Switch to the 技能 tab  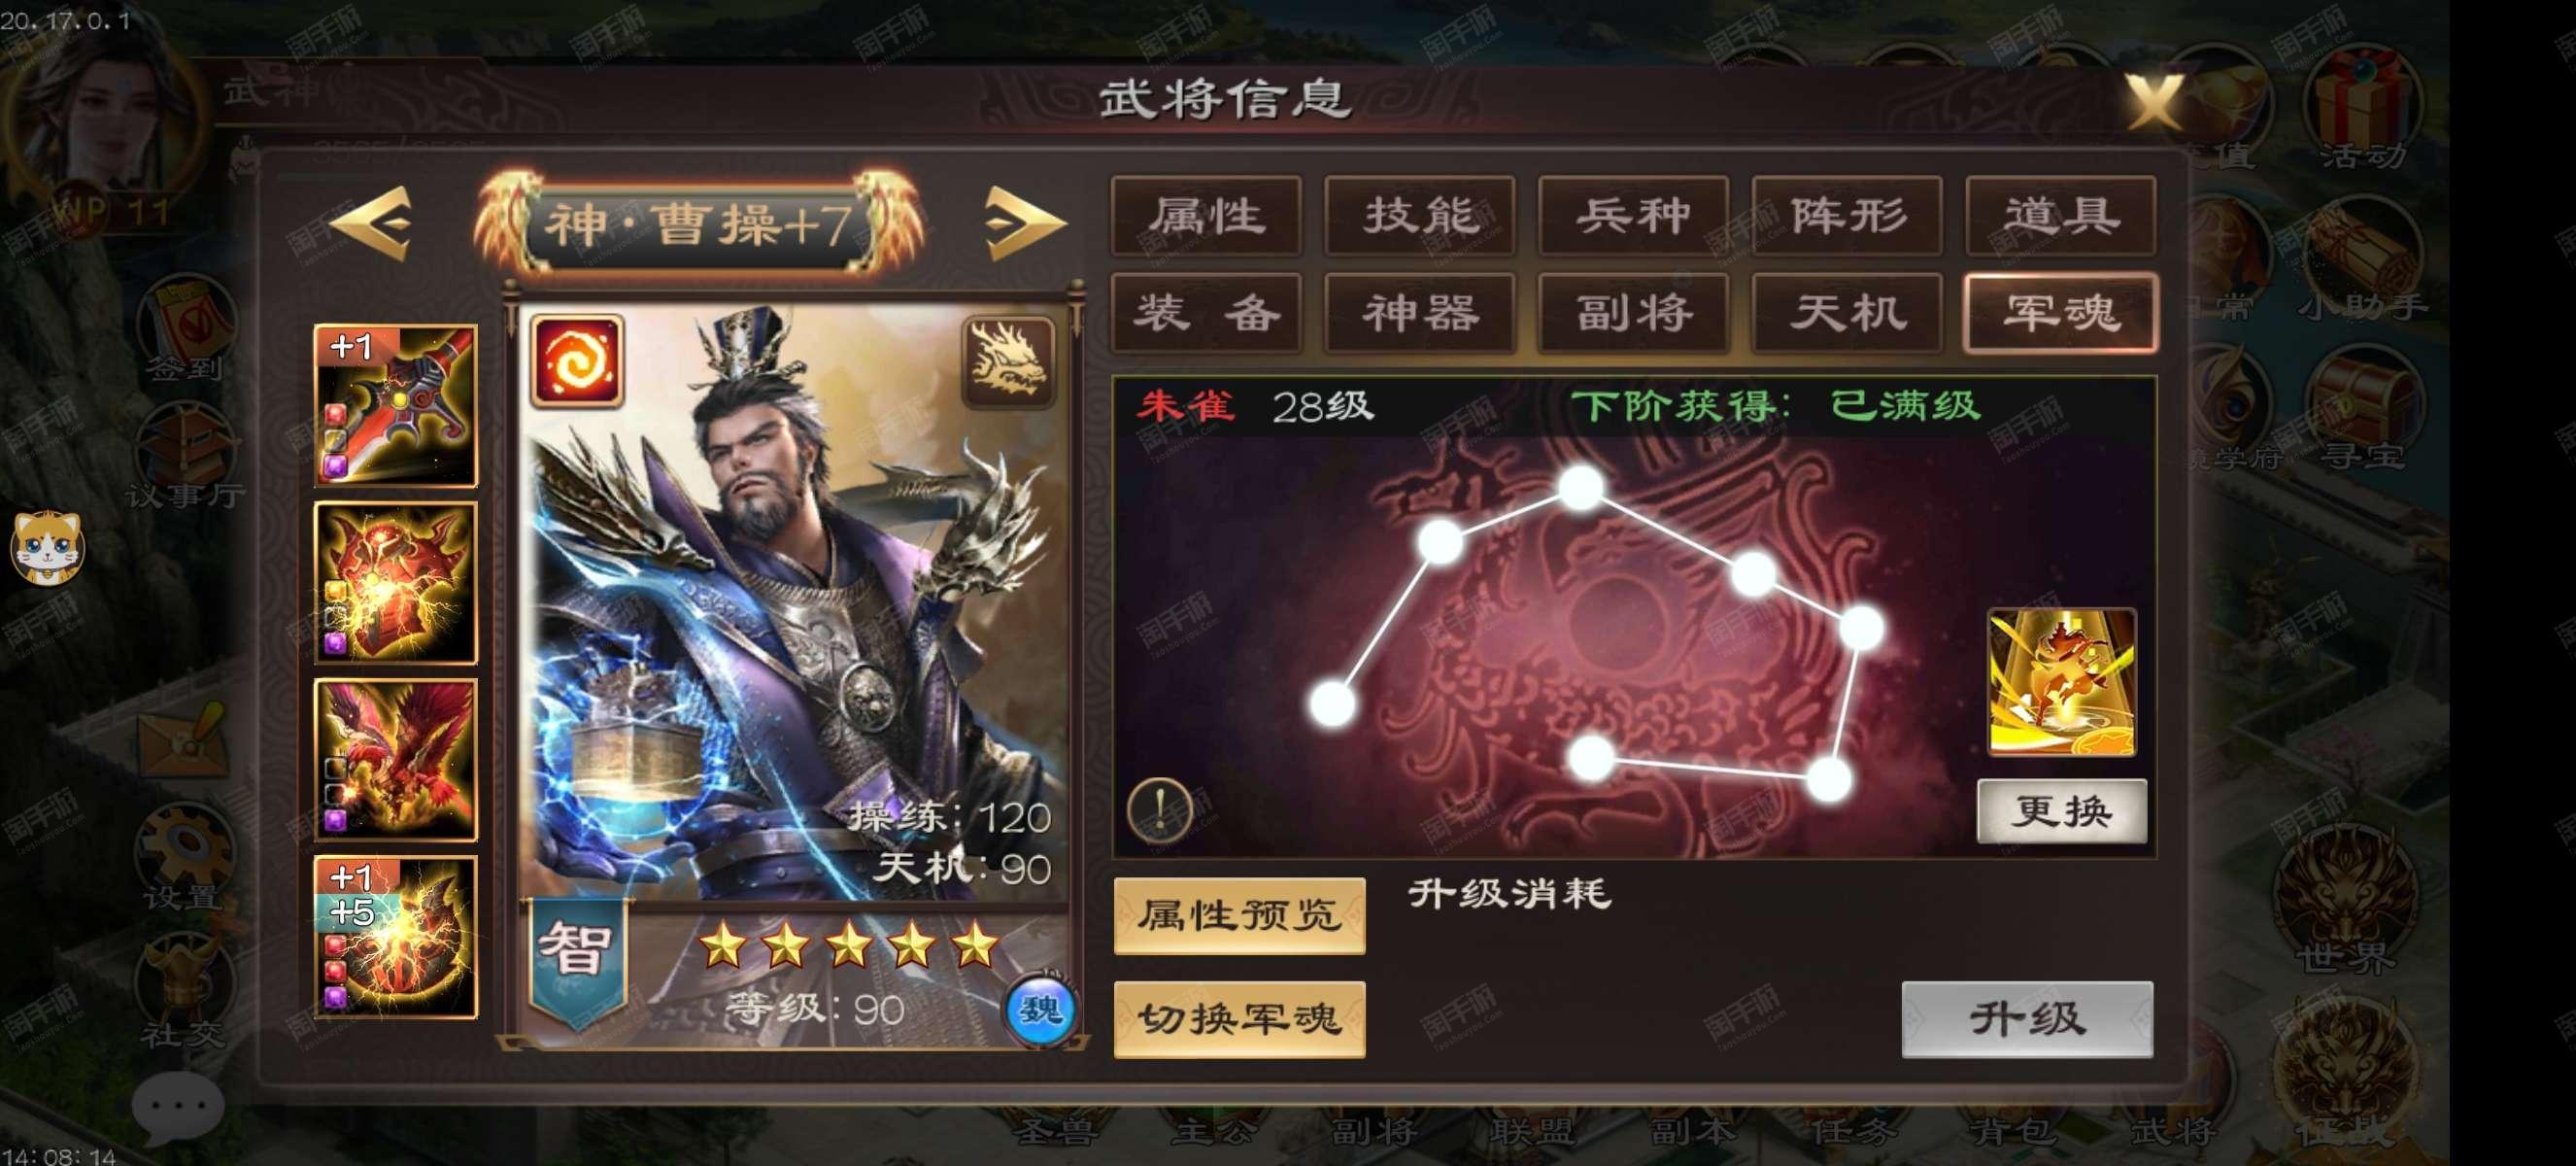click(x=1420, y=216)
